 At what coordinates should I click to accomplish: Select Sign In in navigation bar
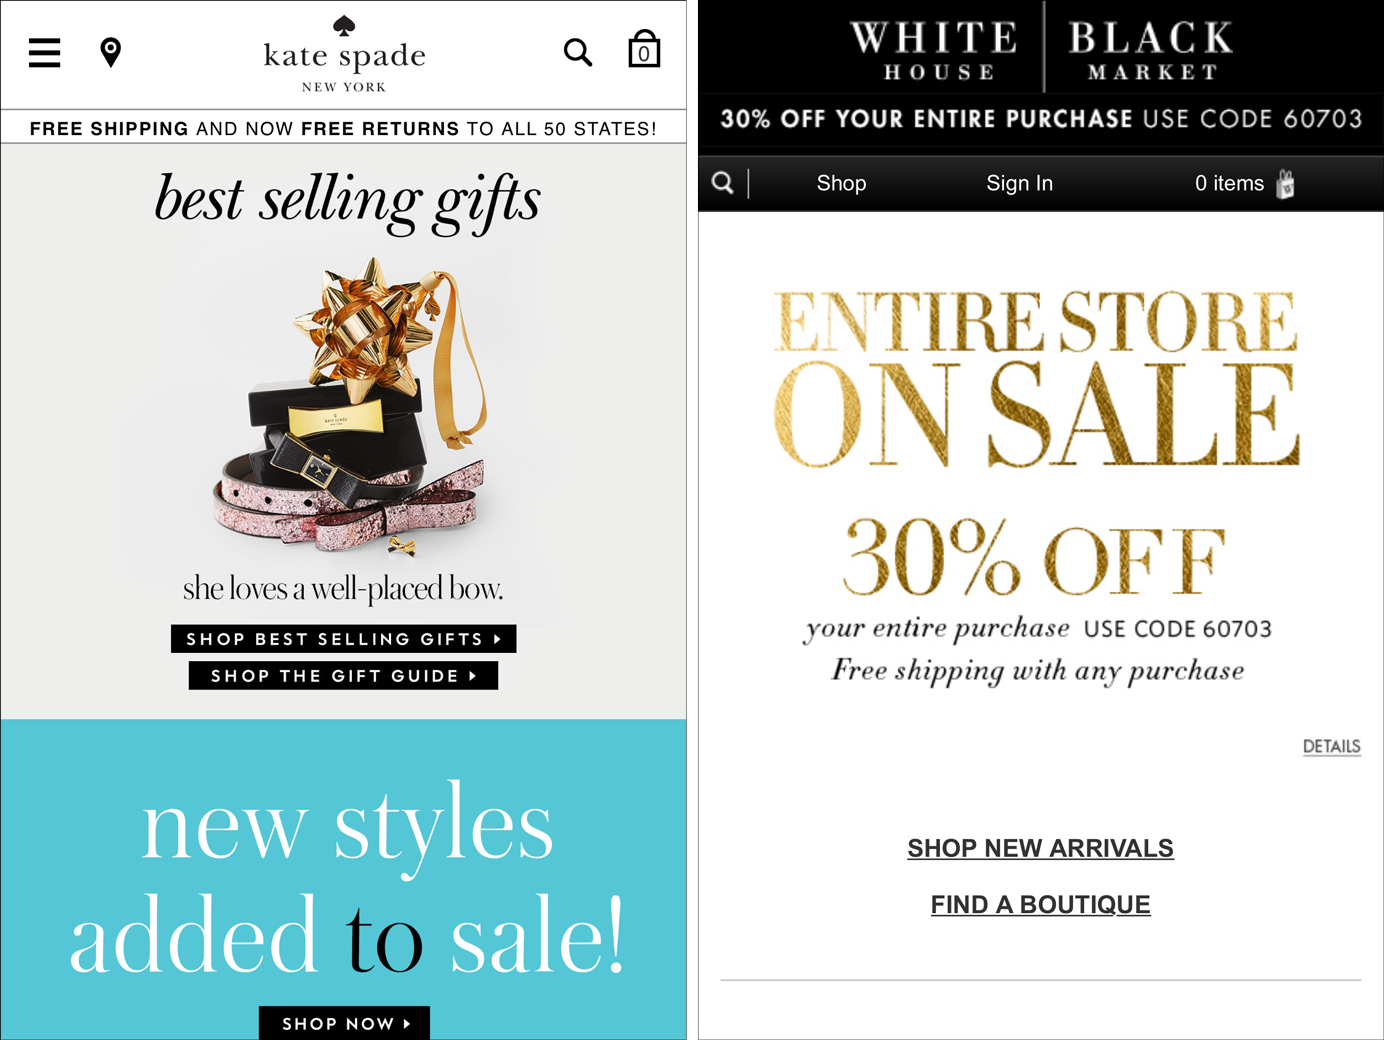[x=1019, y=183]
